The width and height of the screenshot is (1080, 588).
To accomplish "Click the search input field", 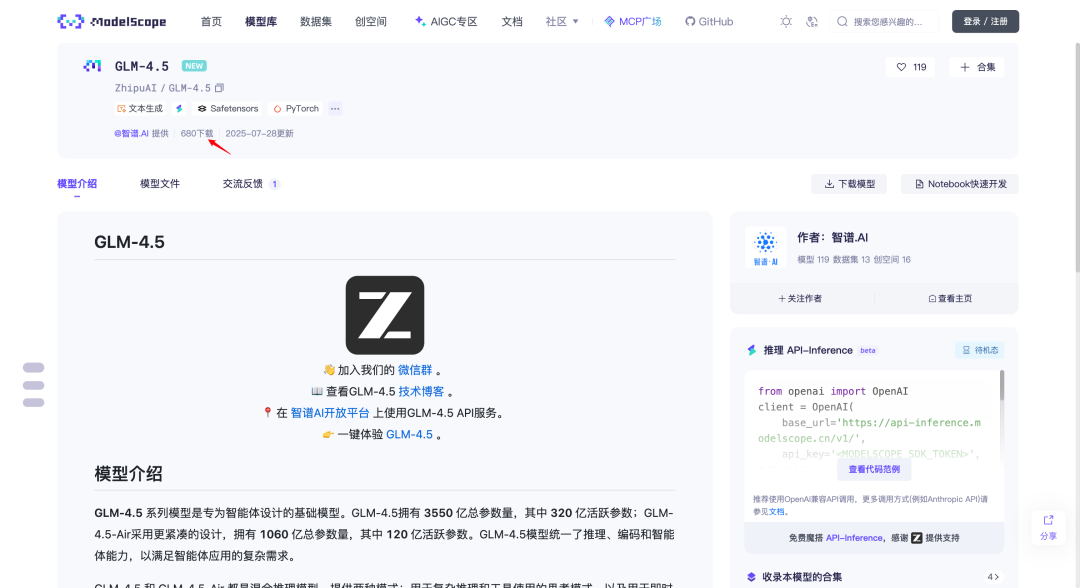I will tap(888, 20).
